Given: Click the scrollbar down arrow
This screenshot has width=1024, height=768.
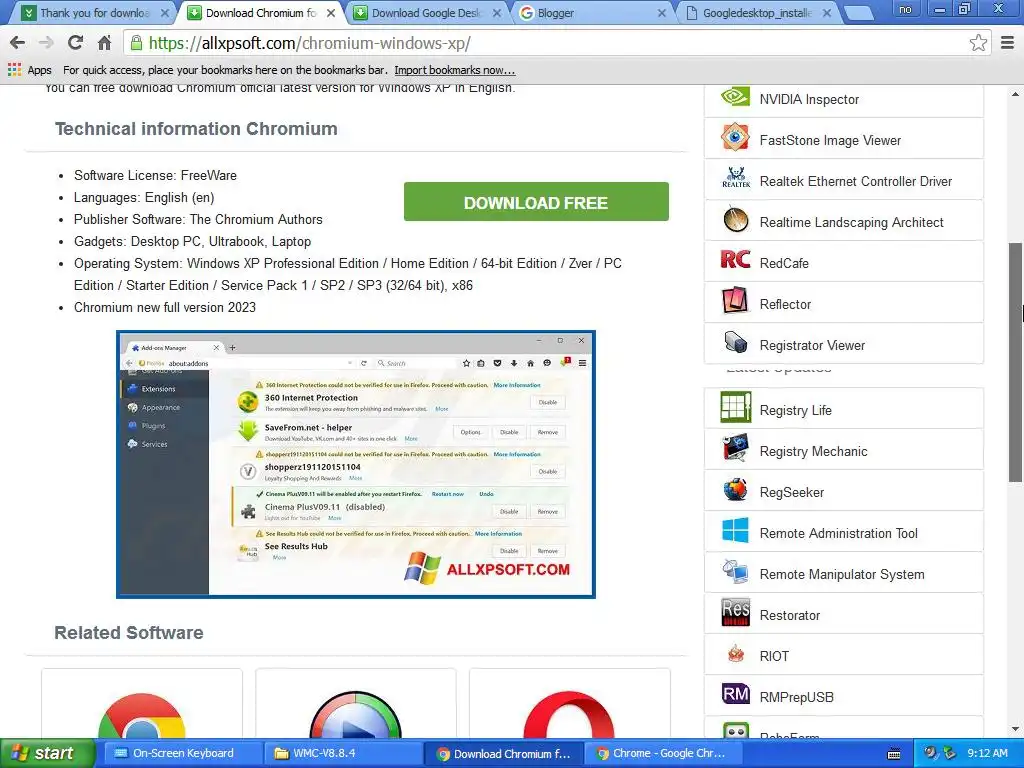Looking at the screenshot, I should pyautogui.click(x=1015, y=729).
